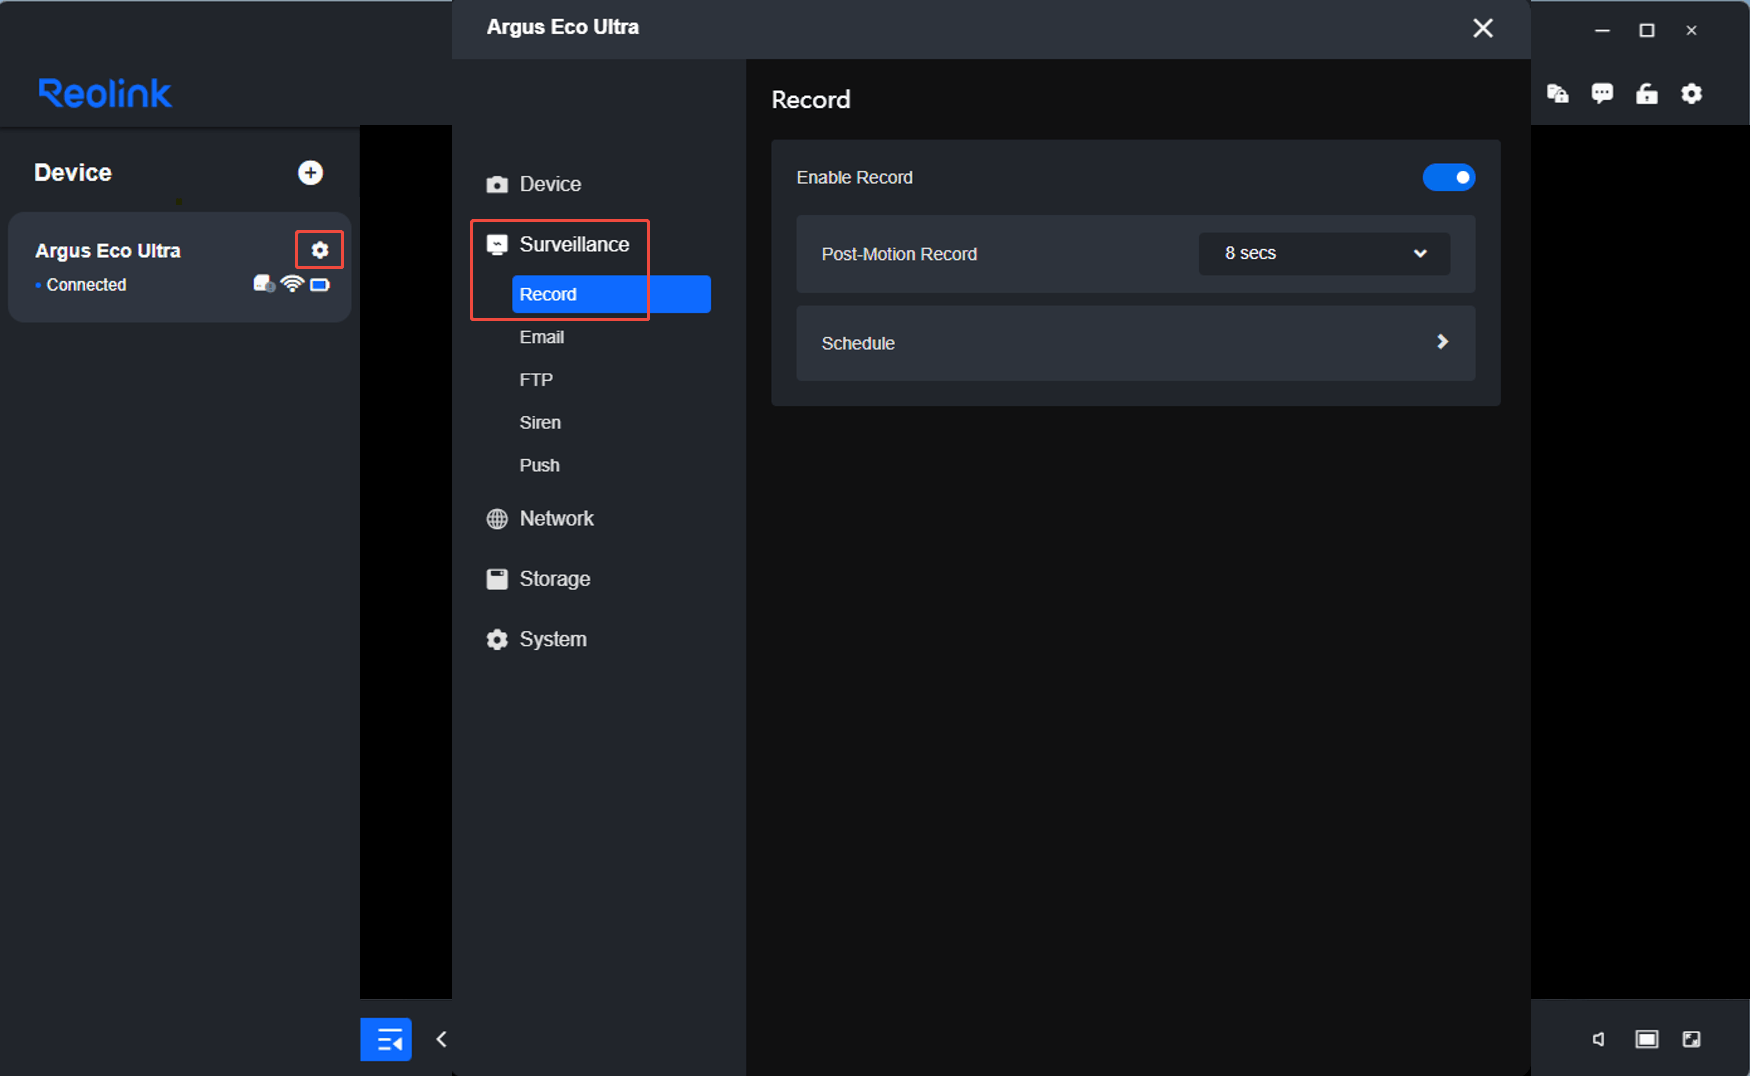The image size is (1750, 1076).
Task: Open the Surveillance settings section
Action: point(574,244)
